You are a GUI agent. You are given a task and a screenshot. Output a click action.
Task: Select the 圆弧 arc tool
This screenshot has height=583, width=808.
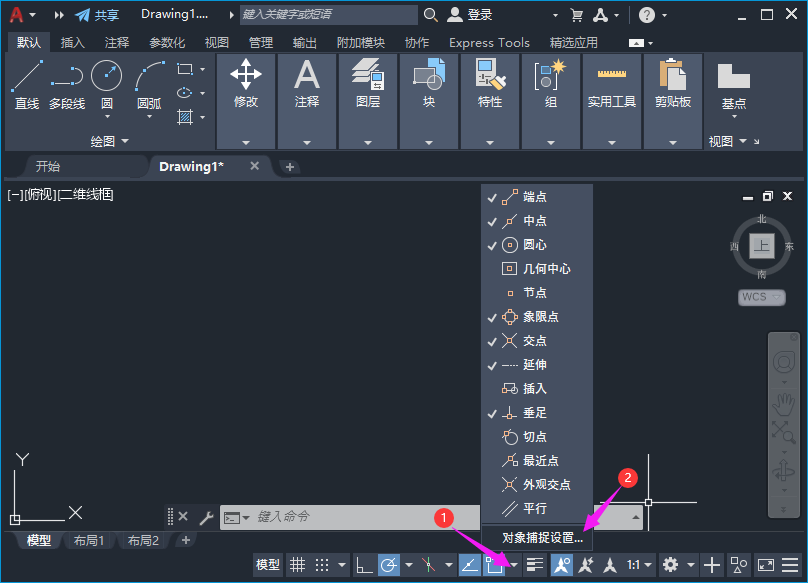point(149,85)
